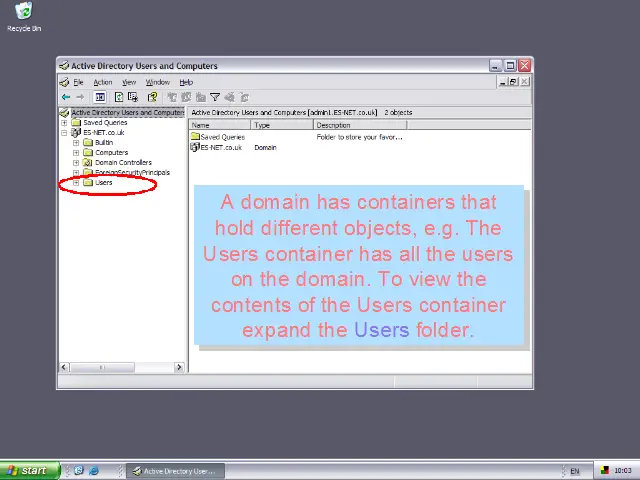Expand the Computers tree node
The image size is (640, 480).
pyautogui.click(x=76, y=153)
